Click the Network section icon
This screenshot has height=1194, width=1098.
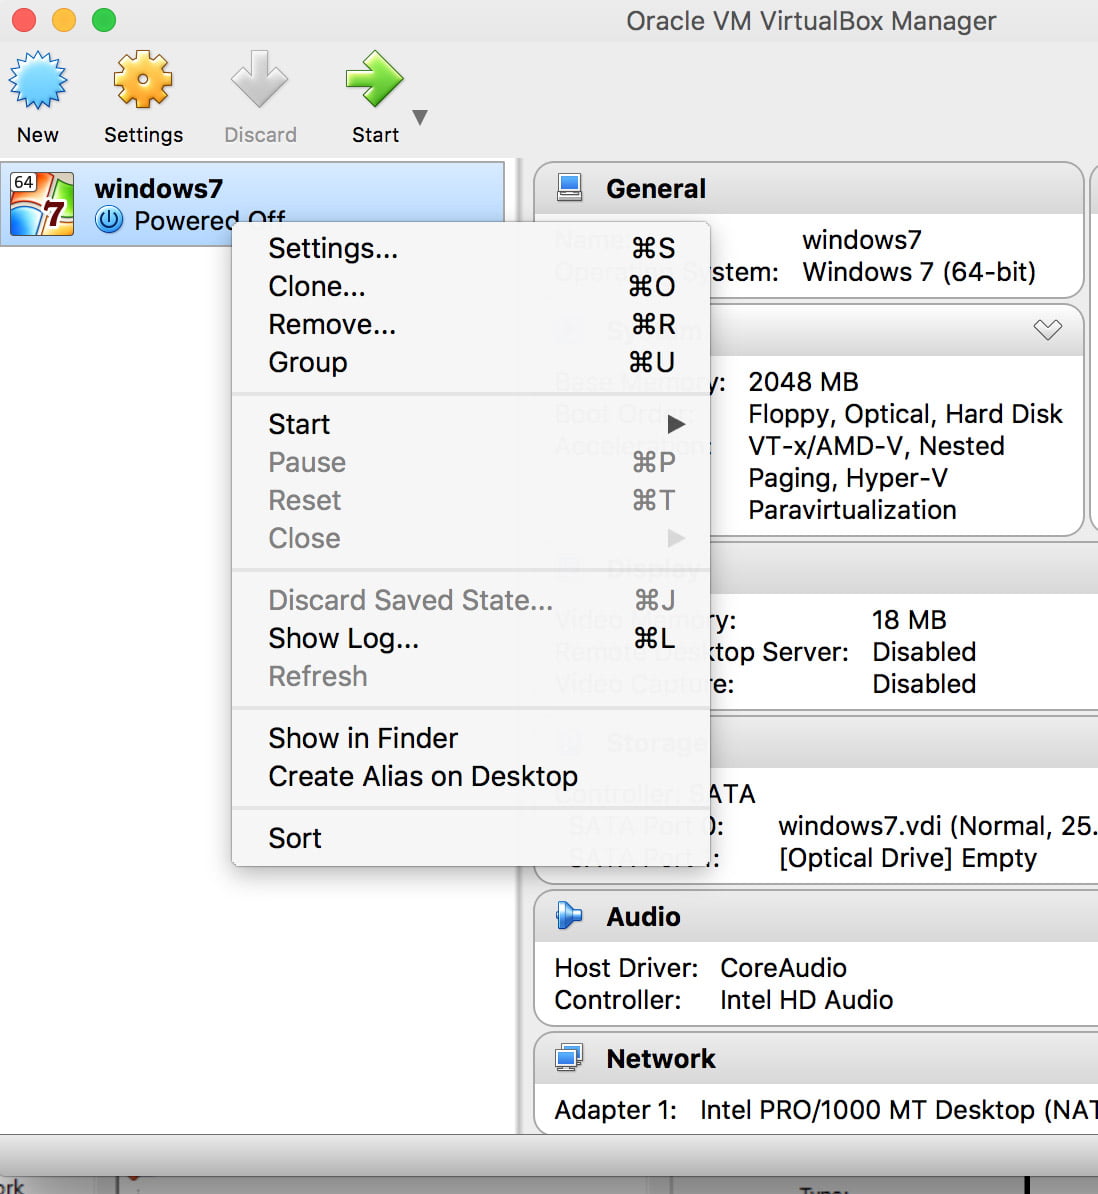click(569, 1057)
